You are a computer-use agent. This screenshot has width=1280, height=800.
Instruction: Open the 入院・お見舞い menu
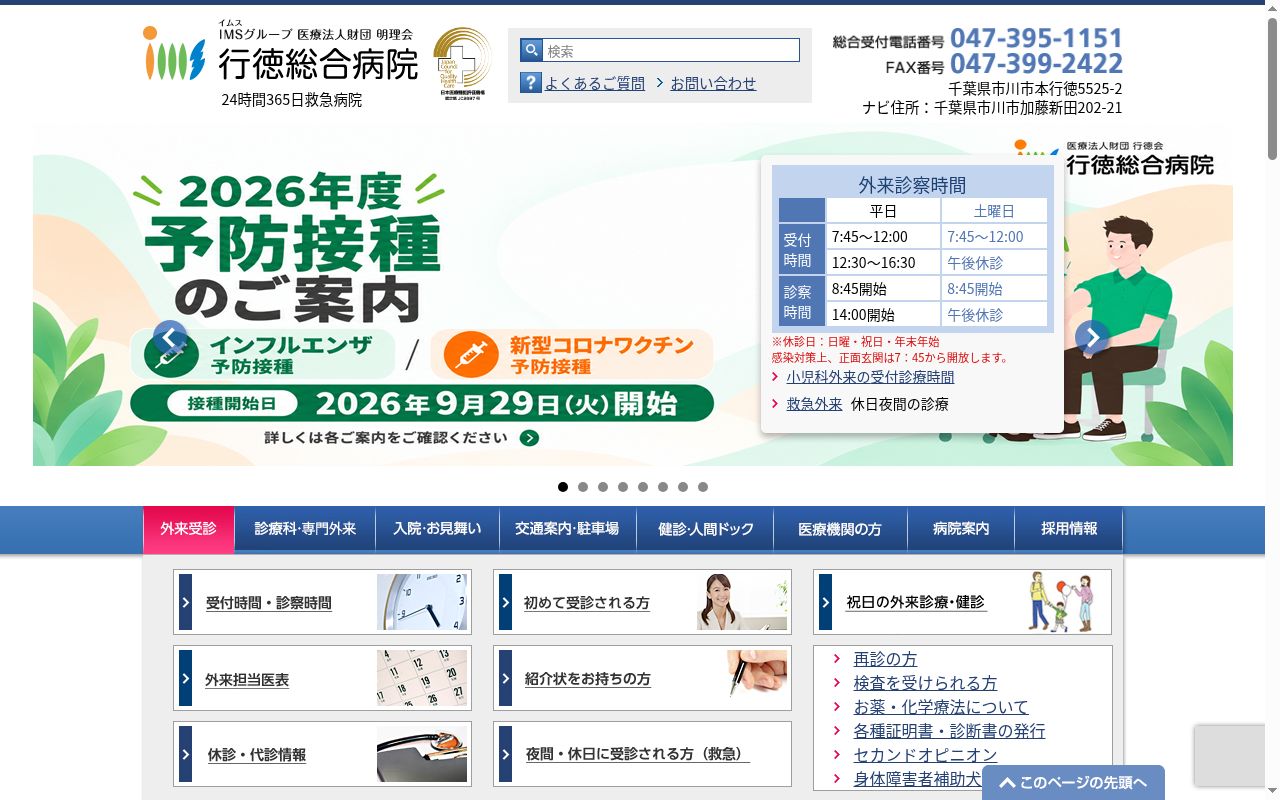coord(437,529)
